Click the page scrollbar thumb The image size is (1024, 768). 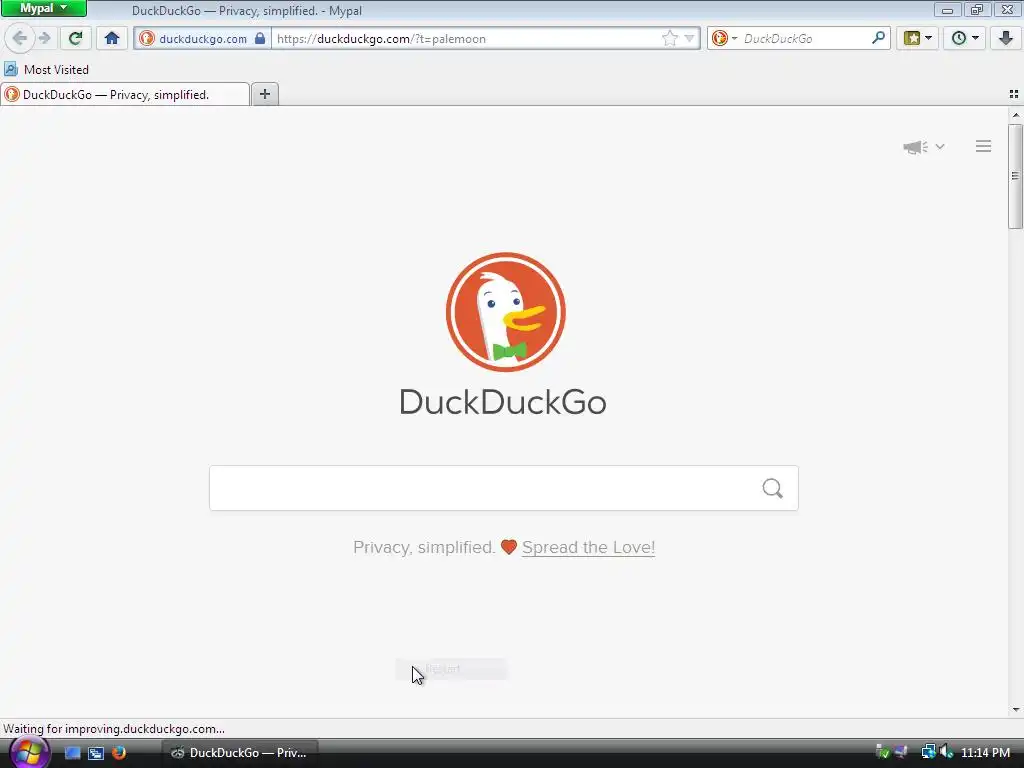1016,176
